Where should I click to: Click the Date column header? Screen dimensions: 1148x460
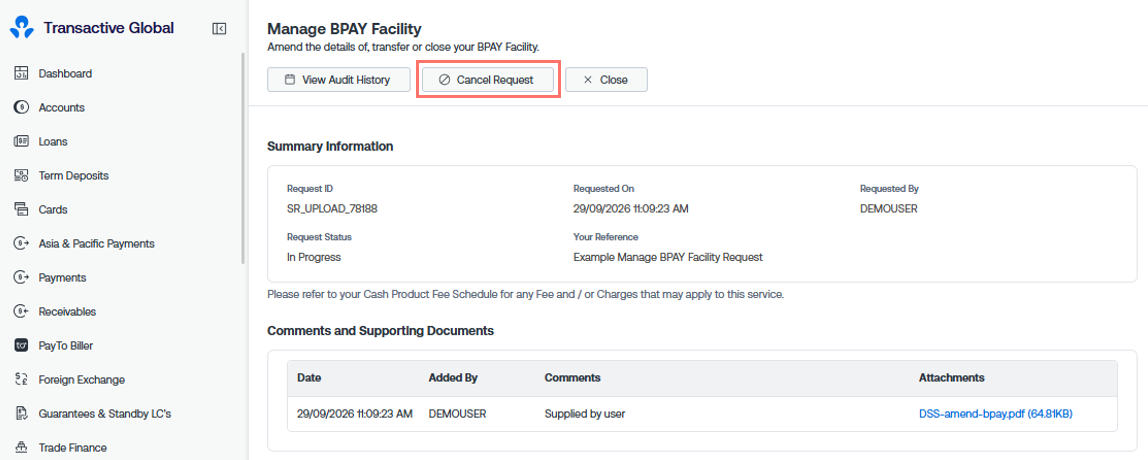point(309,378)
